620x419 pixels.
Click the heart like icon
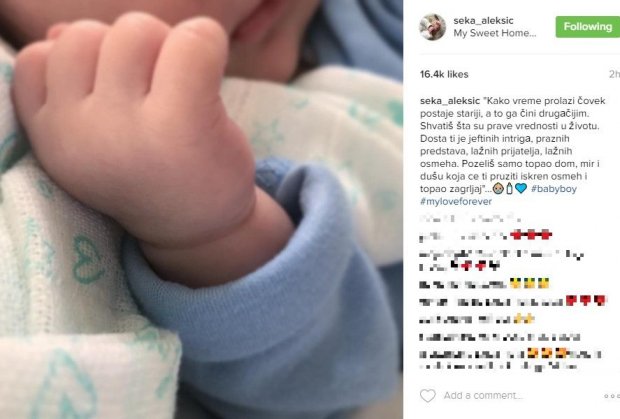pos(427,395)
